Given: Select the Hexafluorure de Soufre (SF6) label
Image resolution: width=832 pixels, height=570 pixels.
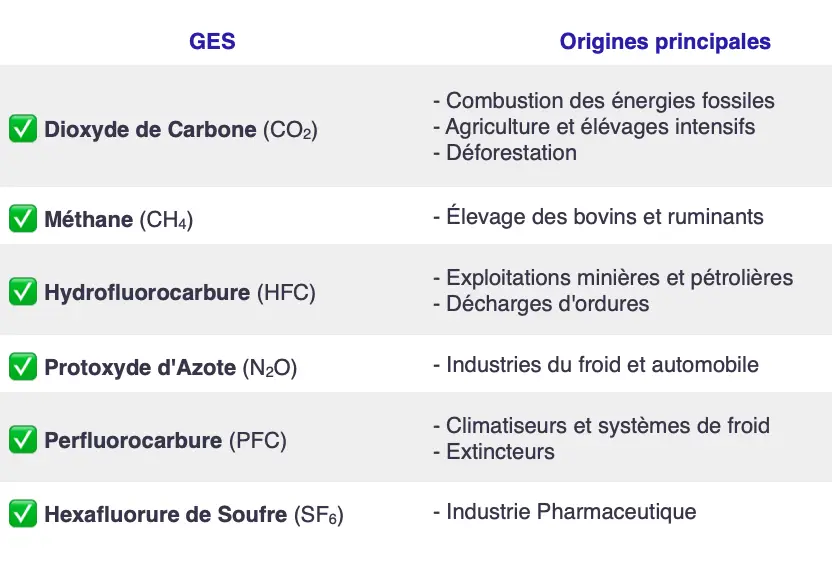Looking at the screenshot, I should (x=194, y=515).
